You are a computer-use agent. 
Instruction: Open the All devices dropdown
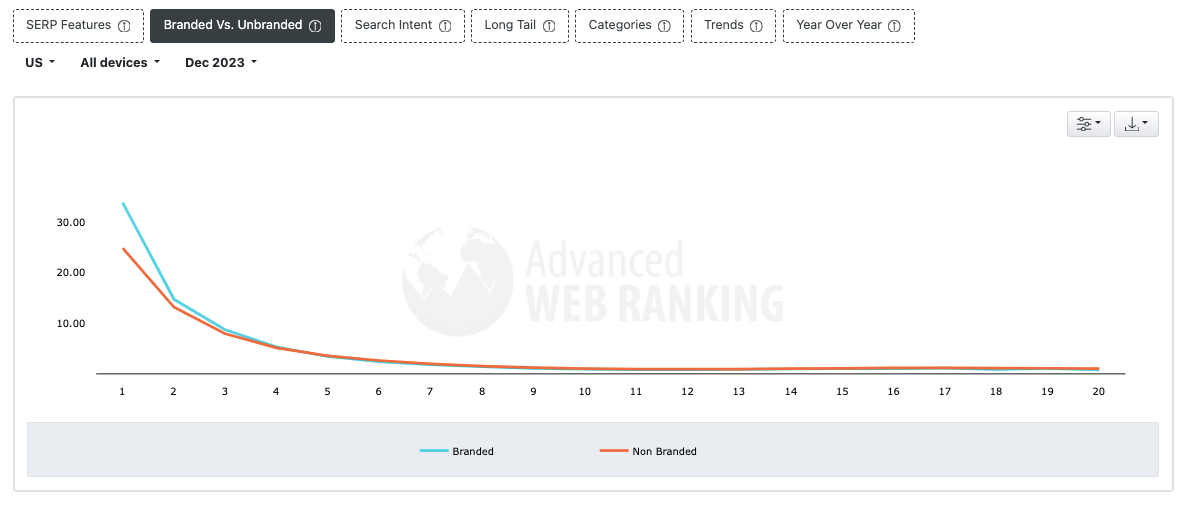click(120, 62)
